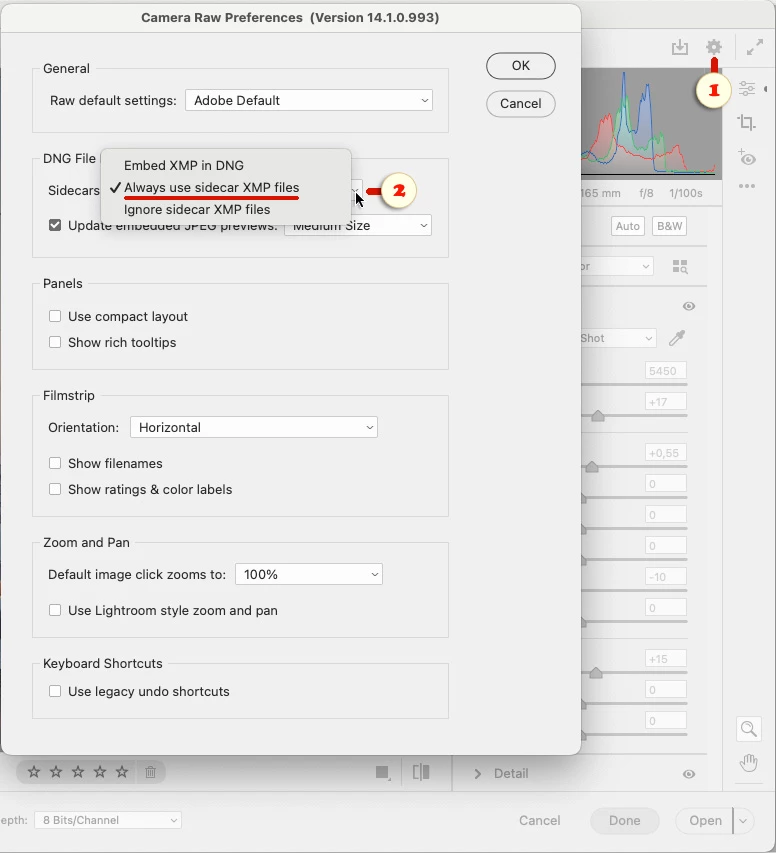This screenshot has width=776, height=853.
Task: Set second star rating
Action: click(x=56, y=771)
